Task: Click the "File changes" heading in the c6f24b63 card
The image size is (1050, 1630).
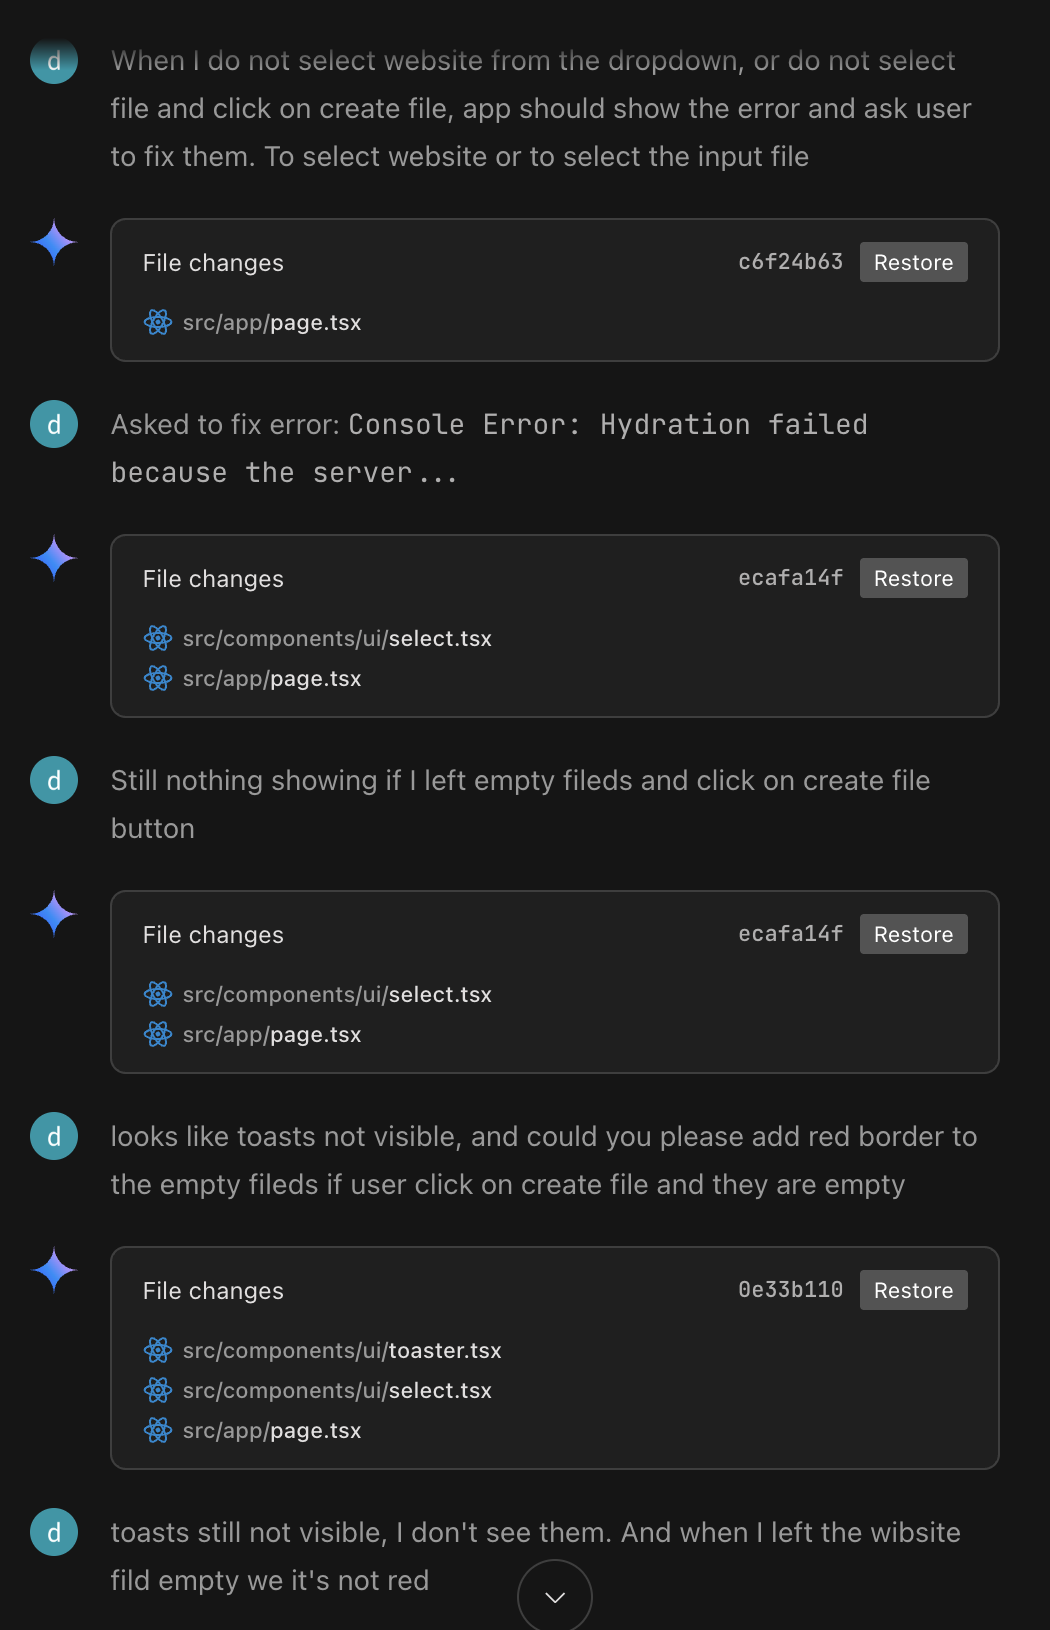Action: pos(213,263)
